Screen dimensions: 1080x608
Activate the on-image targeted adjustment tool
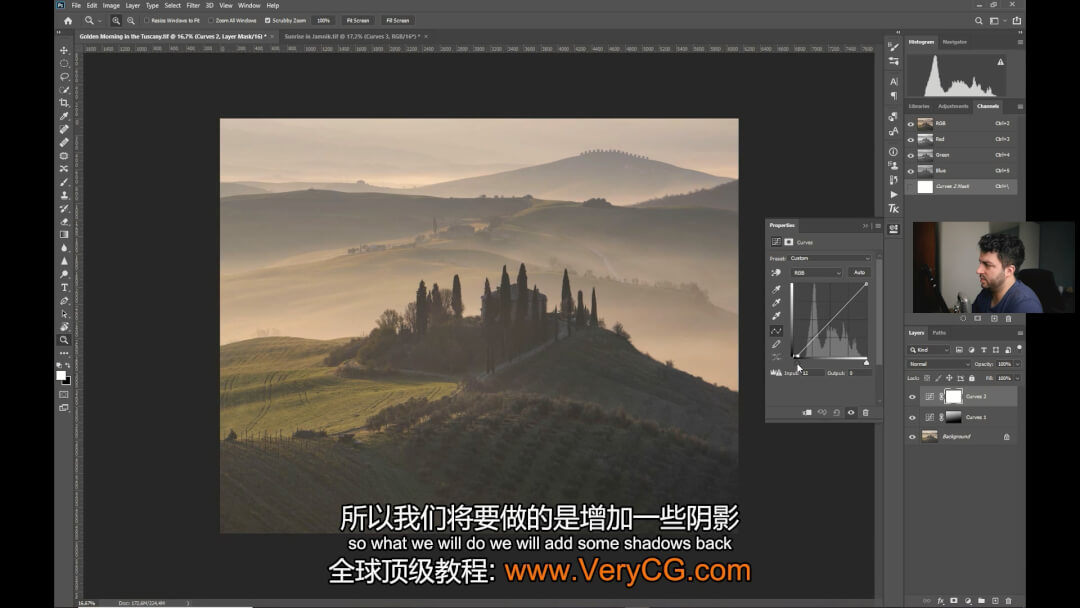[x=776, y=273]
